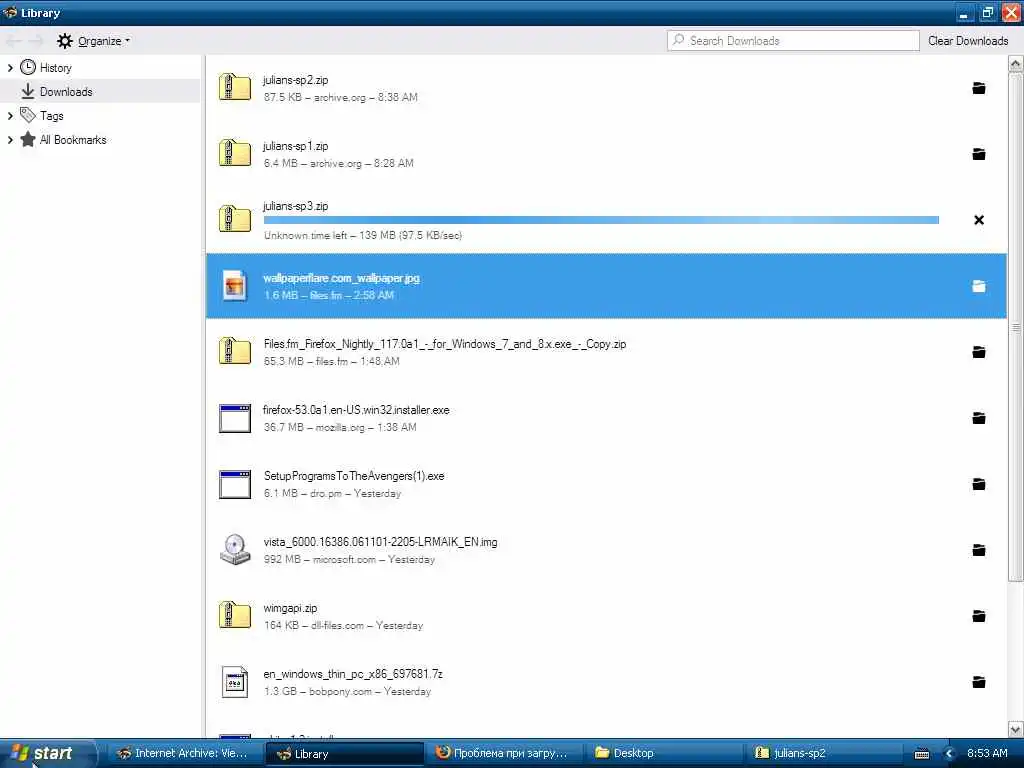Click the julians-sp3.zip zip folder icon
1024x768 pixels.
point(234,219)
